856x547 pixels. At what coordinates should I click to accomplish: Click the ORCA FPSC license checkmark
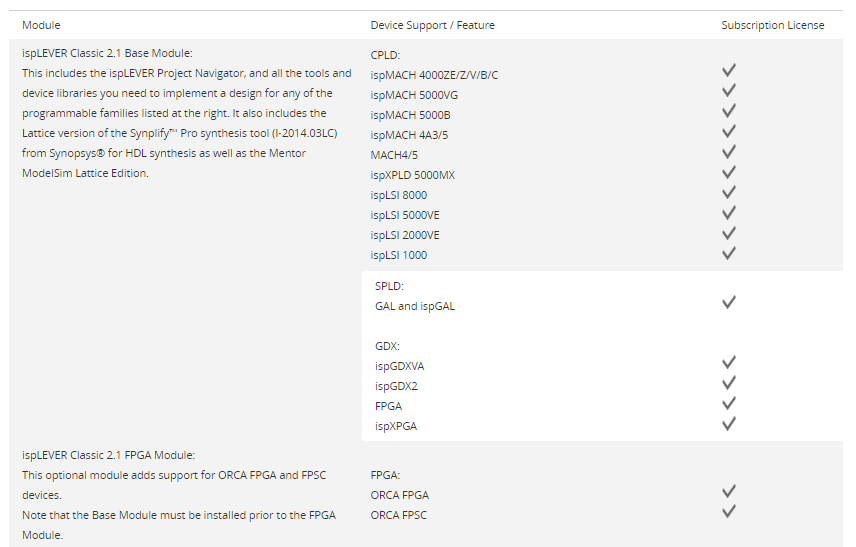click(729, 511)
